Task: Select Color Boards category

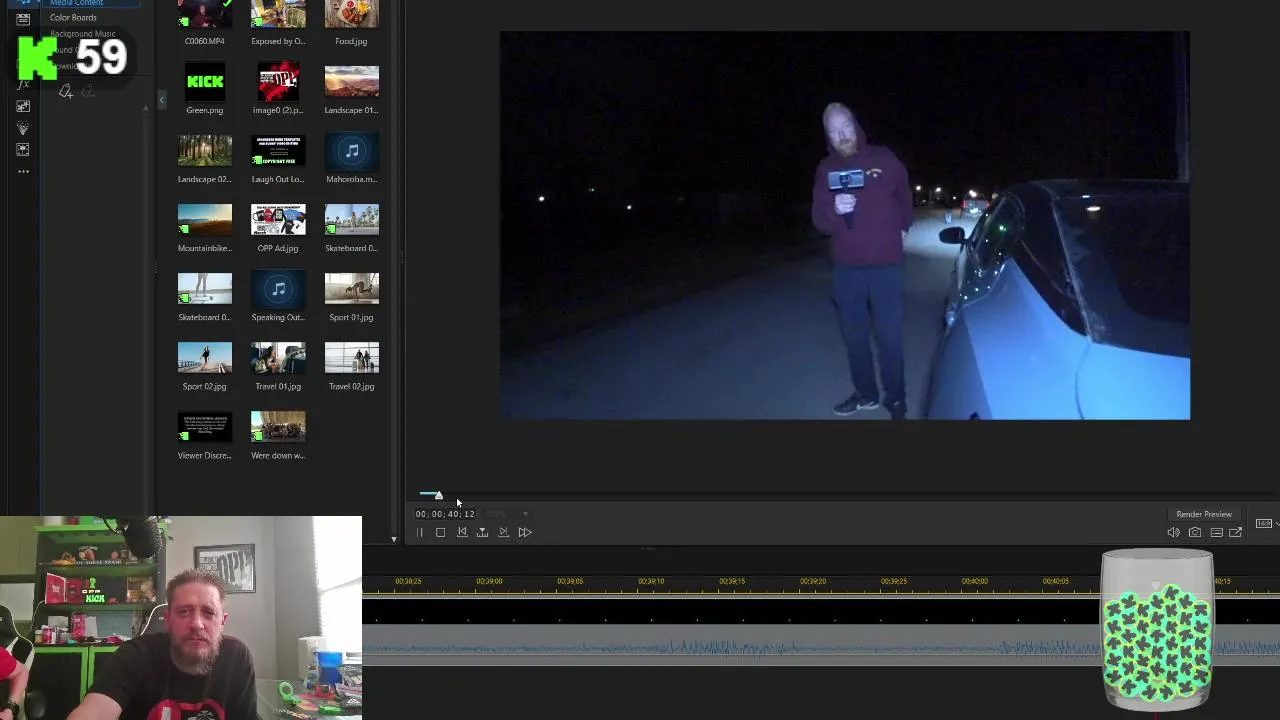Action: click(73, 18)
